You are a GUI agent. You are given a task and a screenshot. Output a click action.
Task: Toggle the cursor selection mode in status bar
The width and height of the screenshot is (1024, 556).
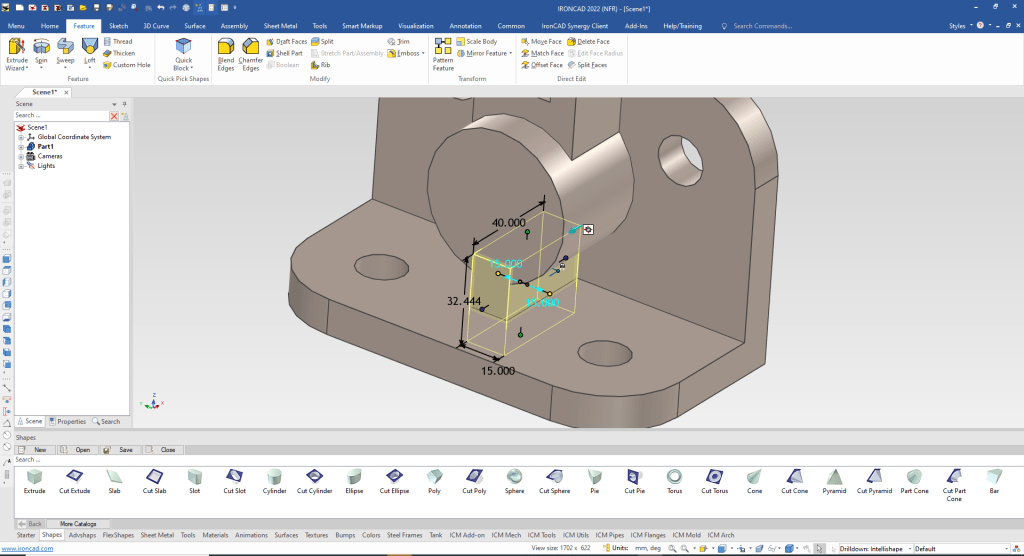point(820,548)
